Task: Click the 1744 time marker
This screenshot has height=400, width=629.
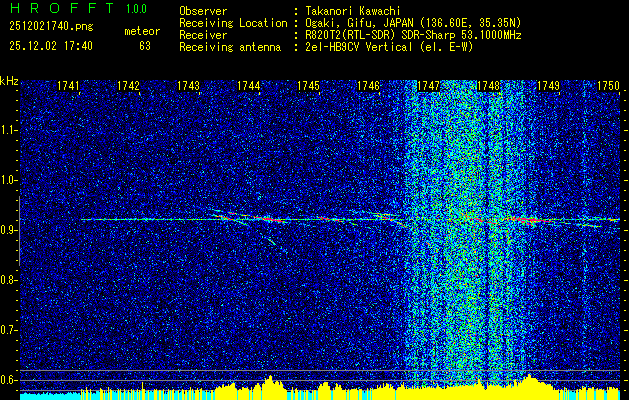Action: pos(248,85)
